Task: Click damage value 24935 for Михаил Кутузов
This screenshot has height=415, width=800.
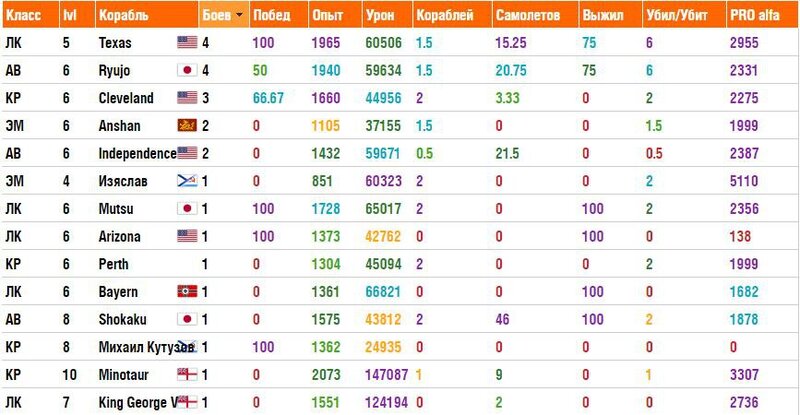Action: pos(383,347)
